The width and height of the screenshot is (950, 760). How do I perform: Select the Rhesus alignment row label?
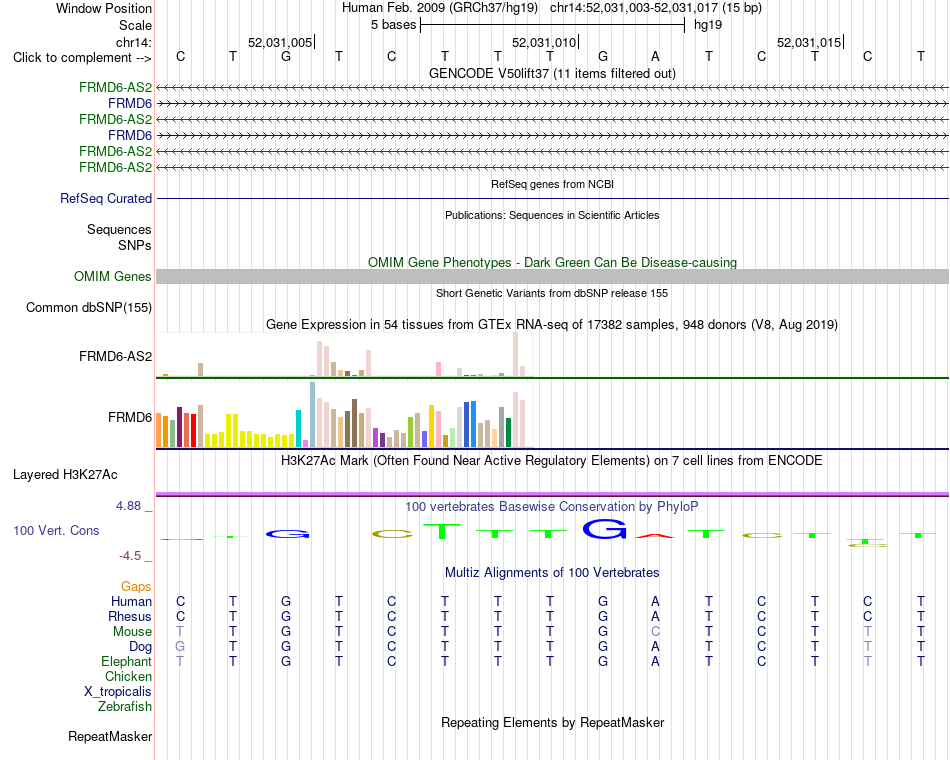[x=130, y=616]
